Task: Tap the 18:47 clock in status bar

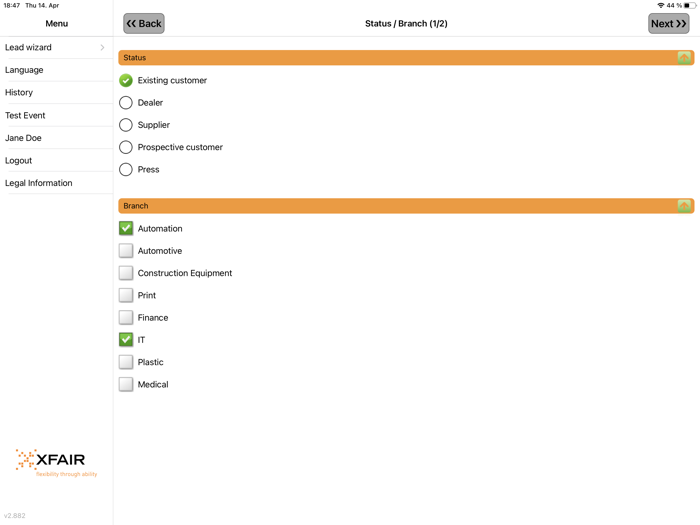Action: click(x=12, y=5)
